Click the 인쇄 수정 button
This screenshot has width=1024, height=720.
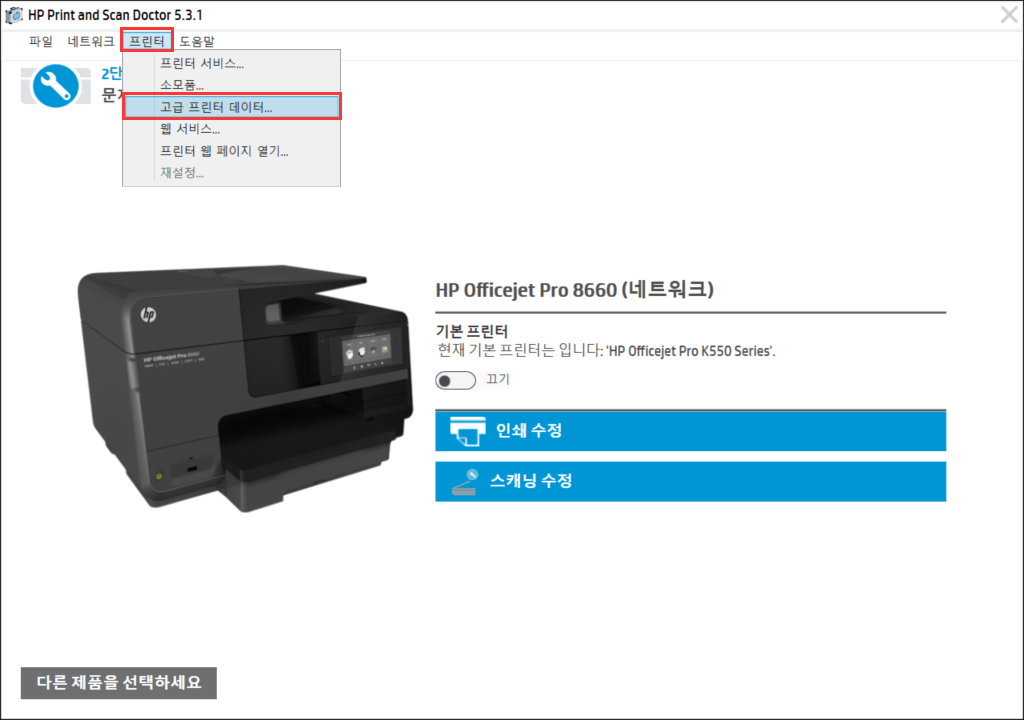(690, 431)
